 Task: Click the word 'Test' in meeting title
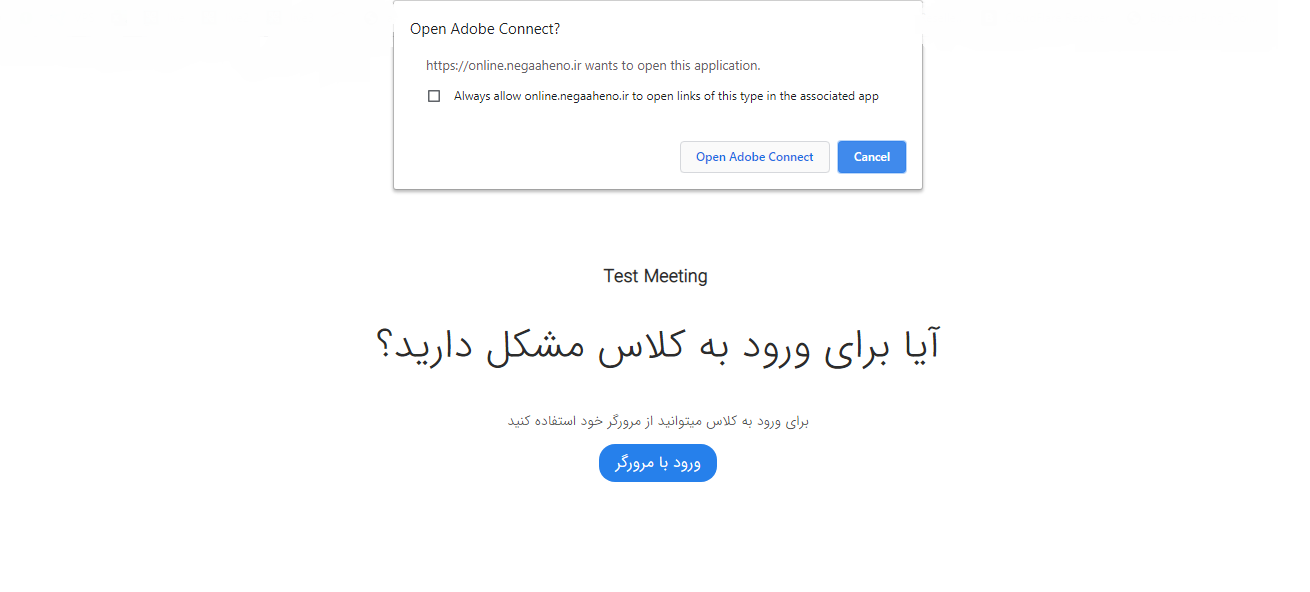pyautogui.click(x=620, y=276)
